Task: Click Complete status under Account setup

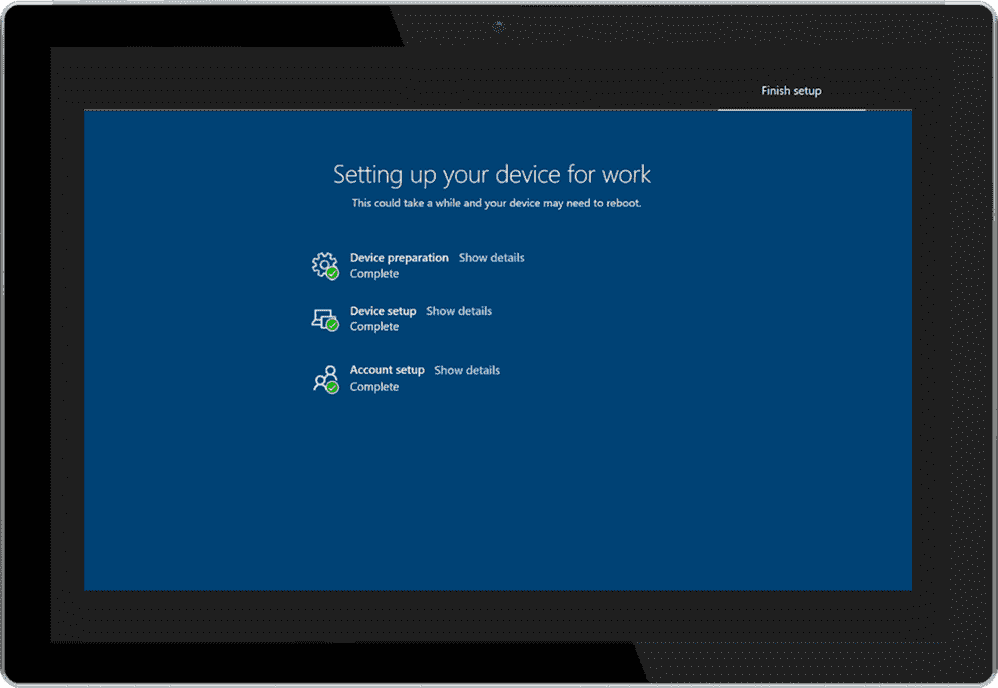Action: (374, 387)
